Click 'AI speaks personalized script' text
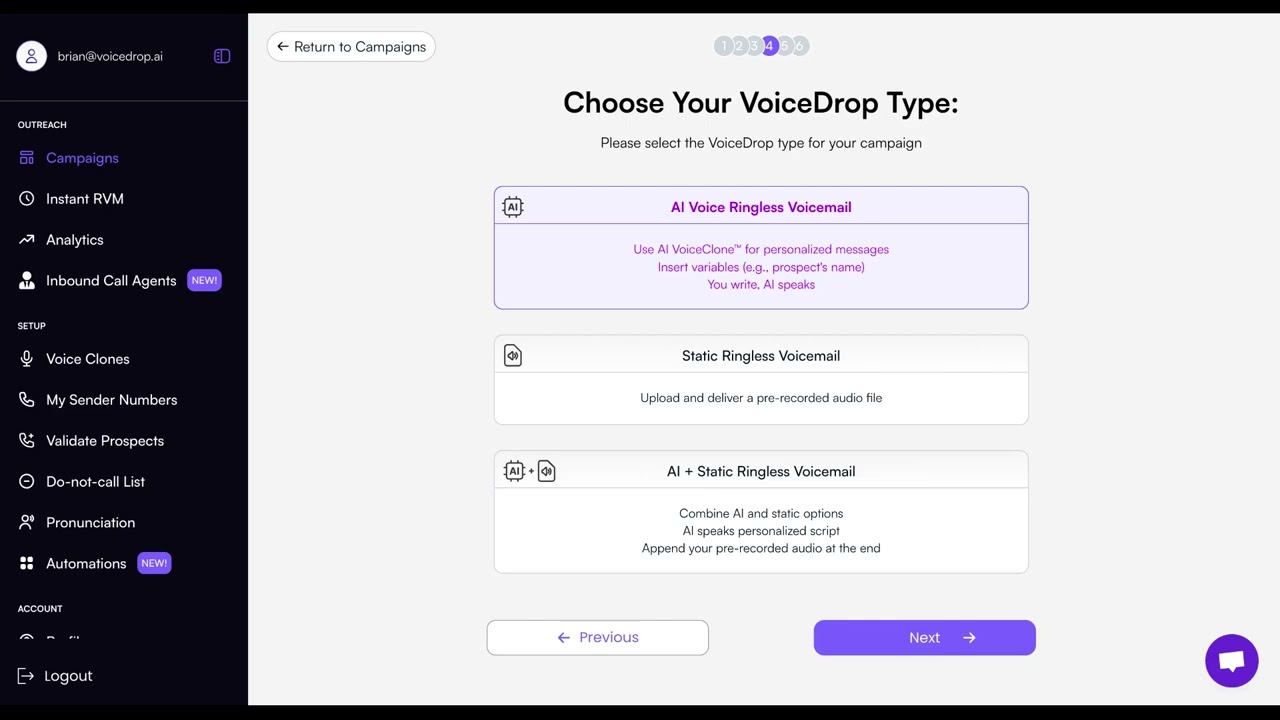Screen dimensions: 1280x720 (761, 531)
